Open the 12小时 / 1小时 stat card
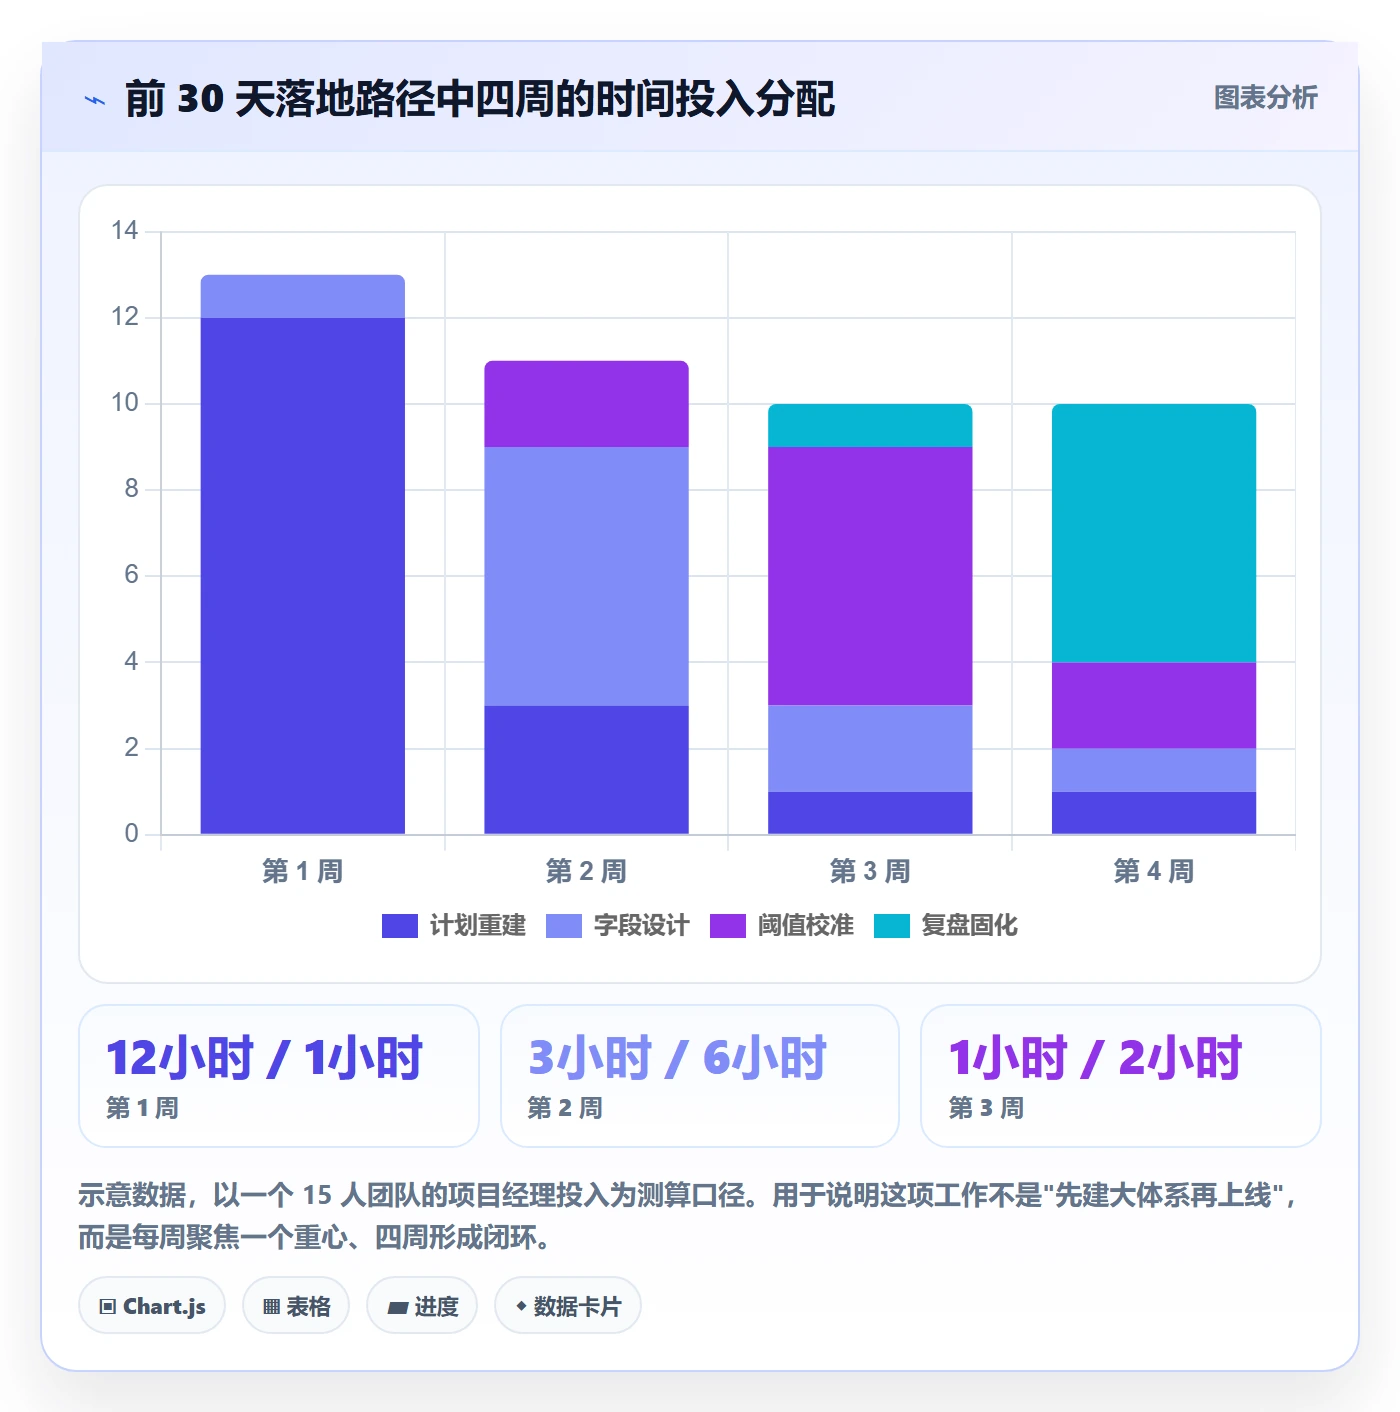 [279, 1076]
